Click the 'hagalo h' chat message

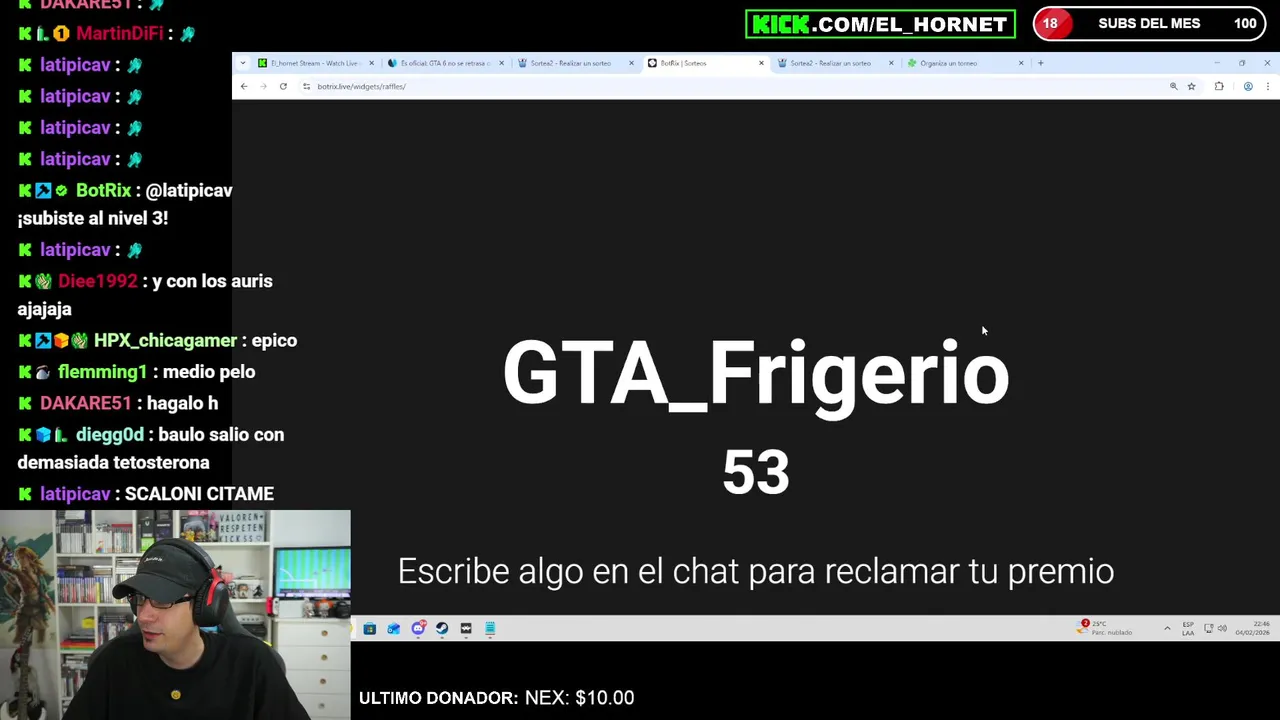(180, 403)
